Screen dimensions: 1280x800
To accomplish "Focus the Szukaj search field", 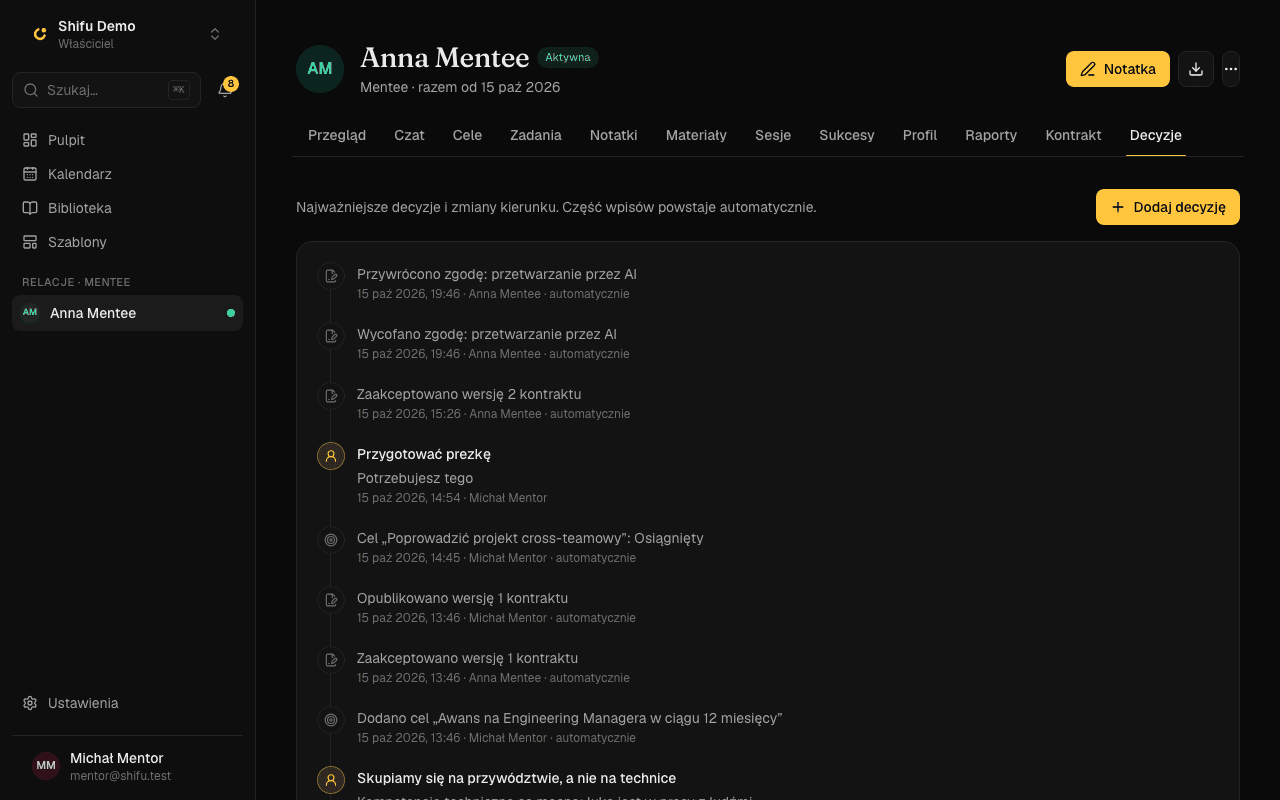I will (106, 90).
